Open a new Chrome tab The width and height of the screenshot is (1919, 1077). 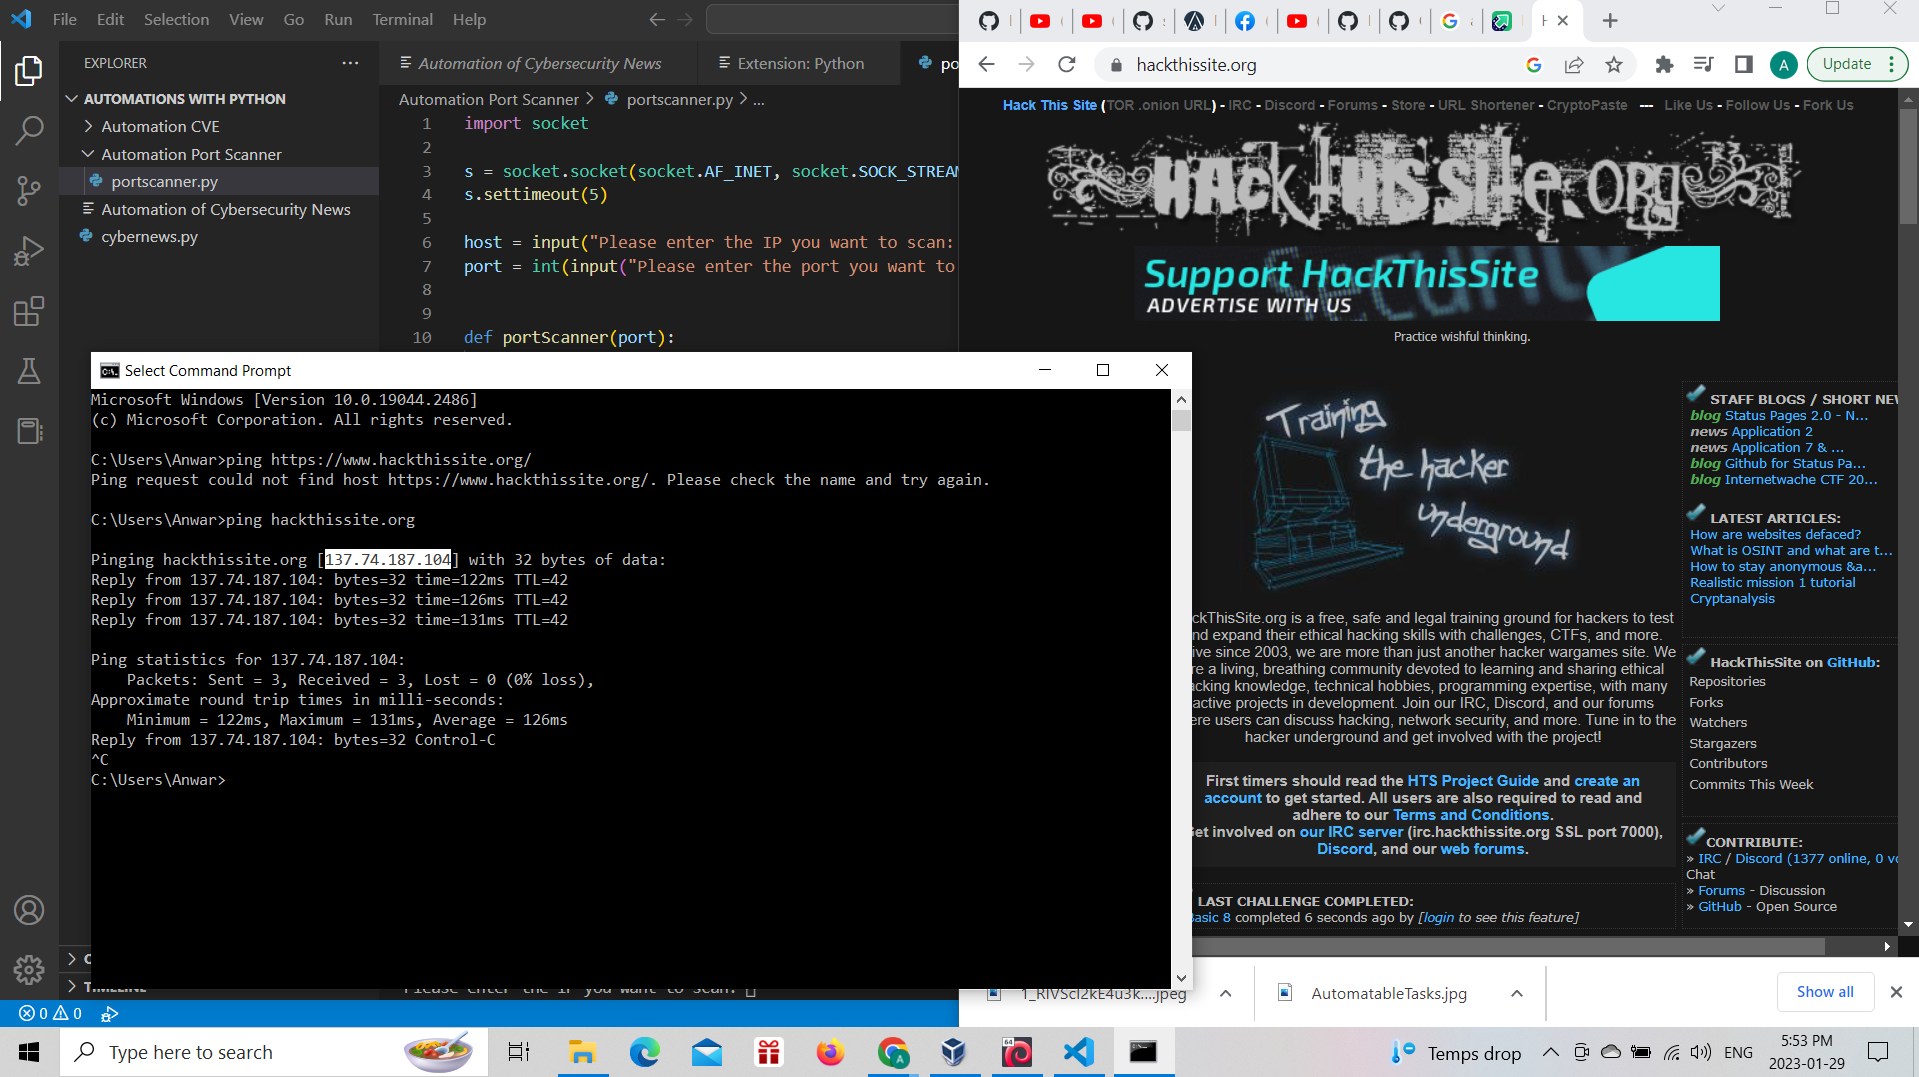pos(1610,21)
